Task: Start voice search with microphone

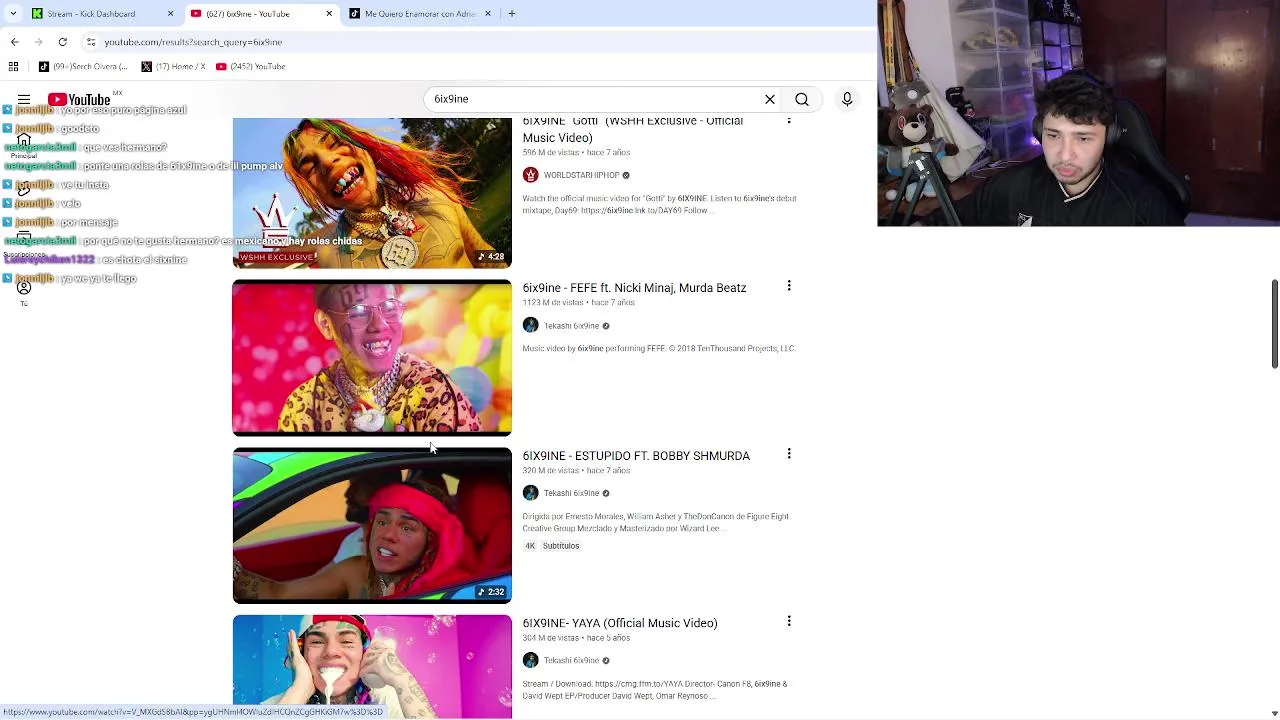Action: point(847,99)
